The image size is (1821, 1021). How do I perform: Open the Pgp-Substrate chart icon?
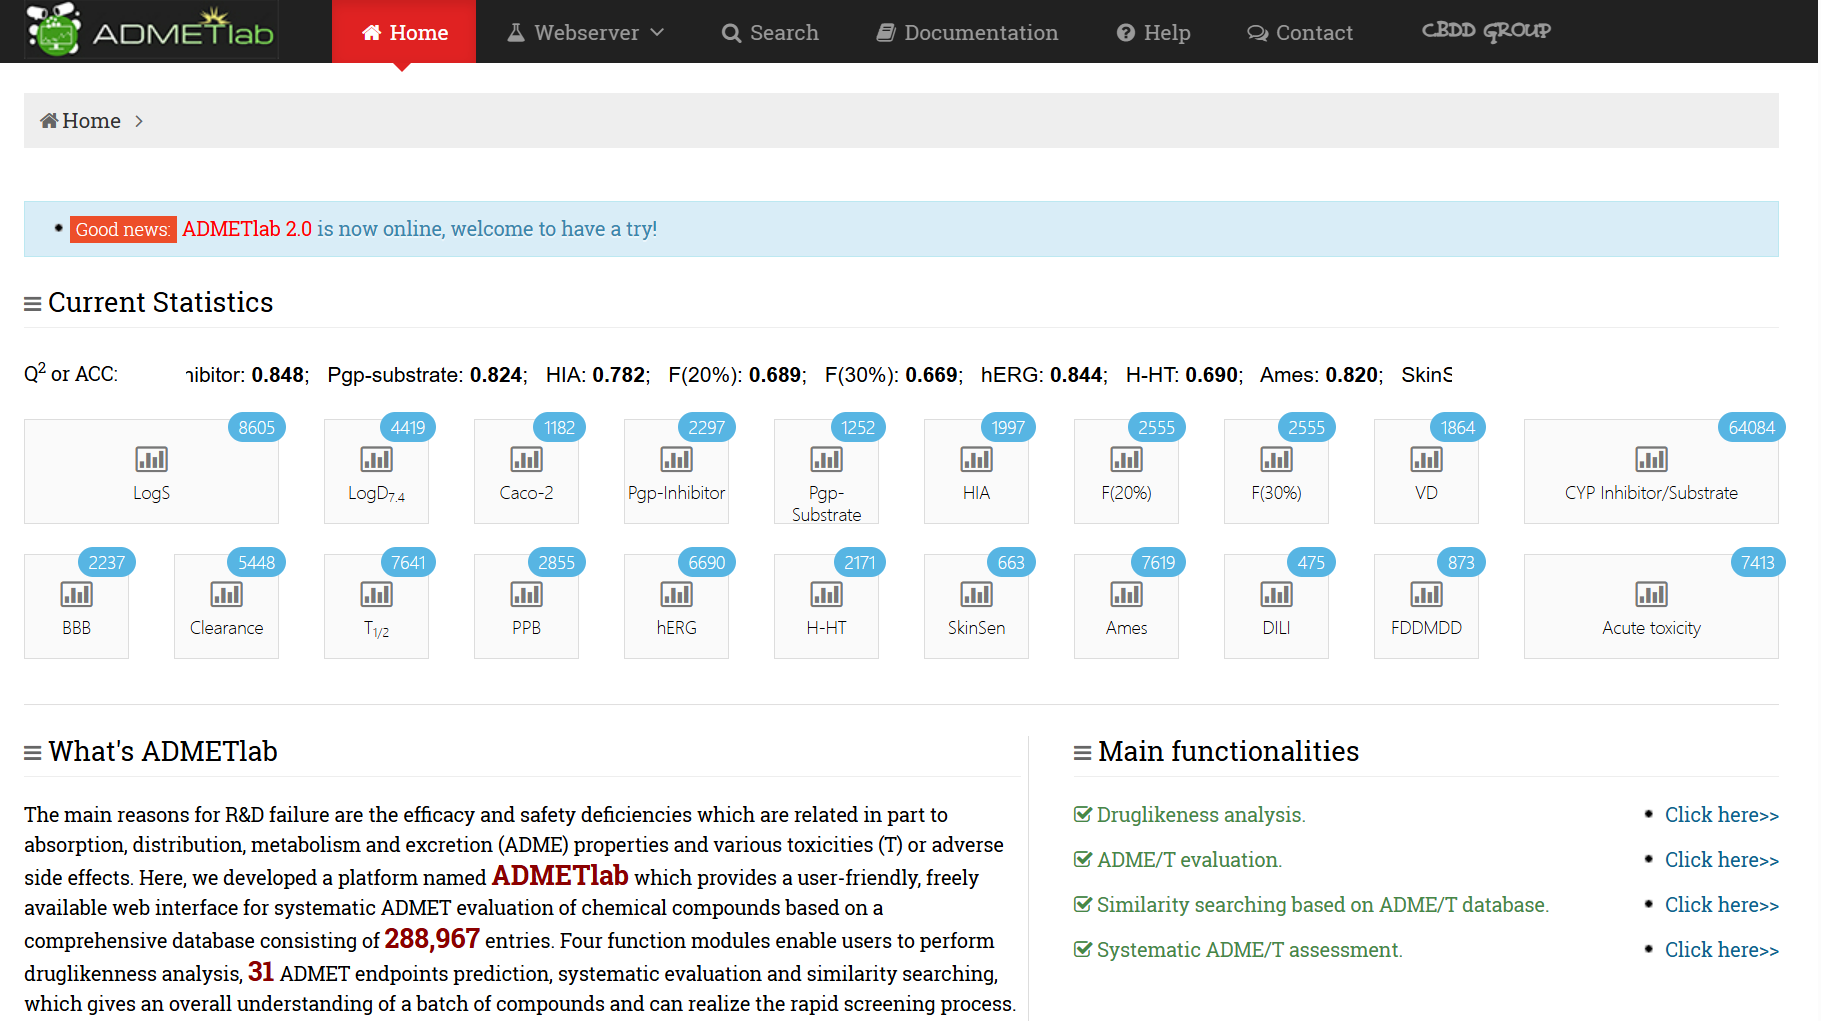pos(826,459)
